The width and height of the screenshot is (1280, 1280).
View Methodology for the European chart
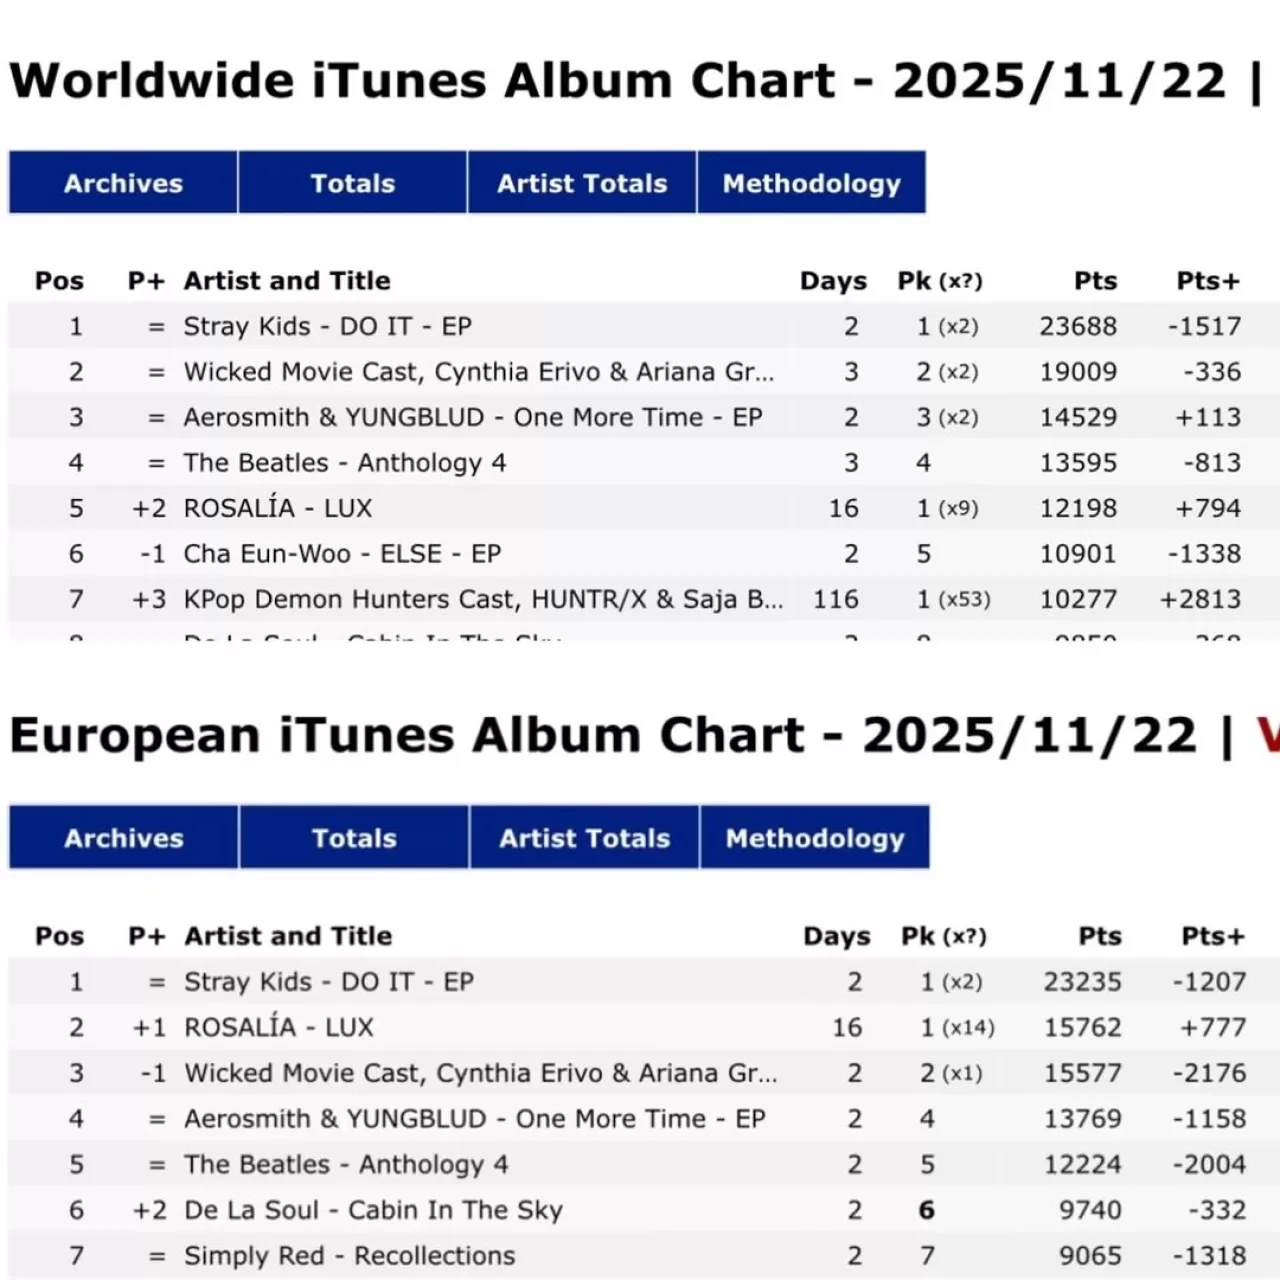(814, 838)
